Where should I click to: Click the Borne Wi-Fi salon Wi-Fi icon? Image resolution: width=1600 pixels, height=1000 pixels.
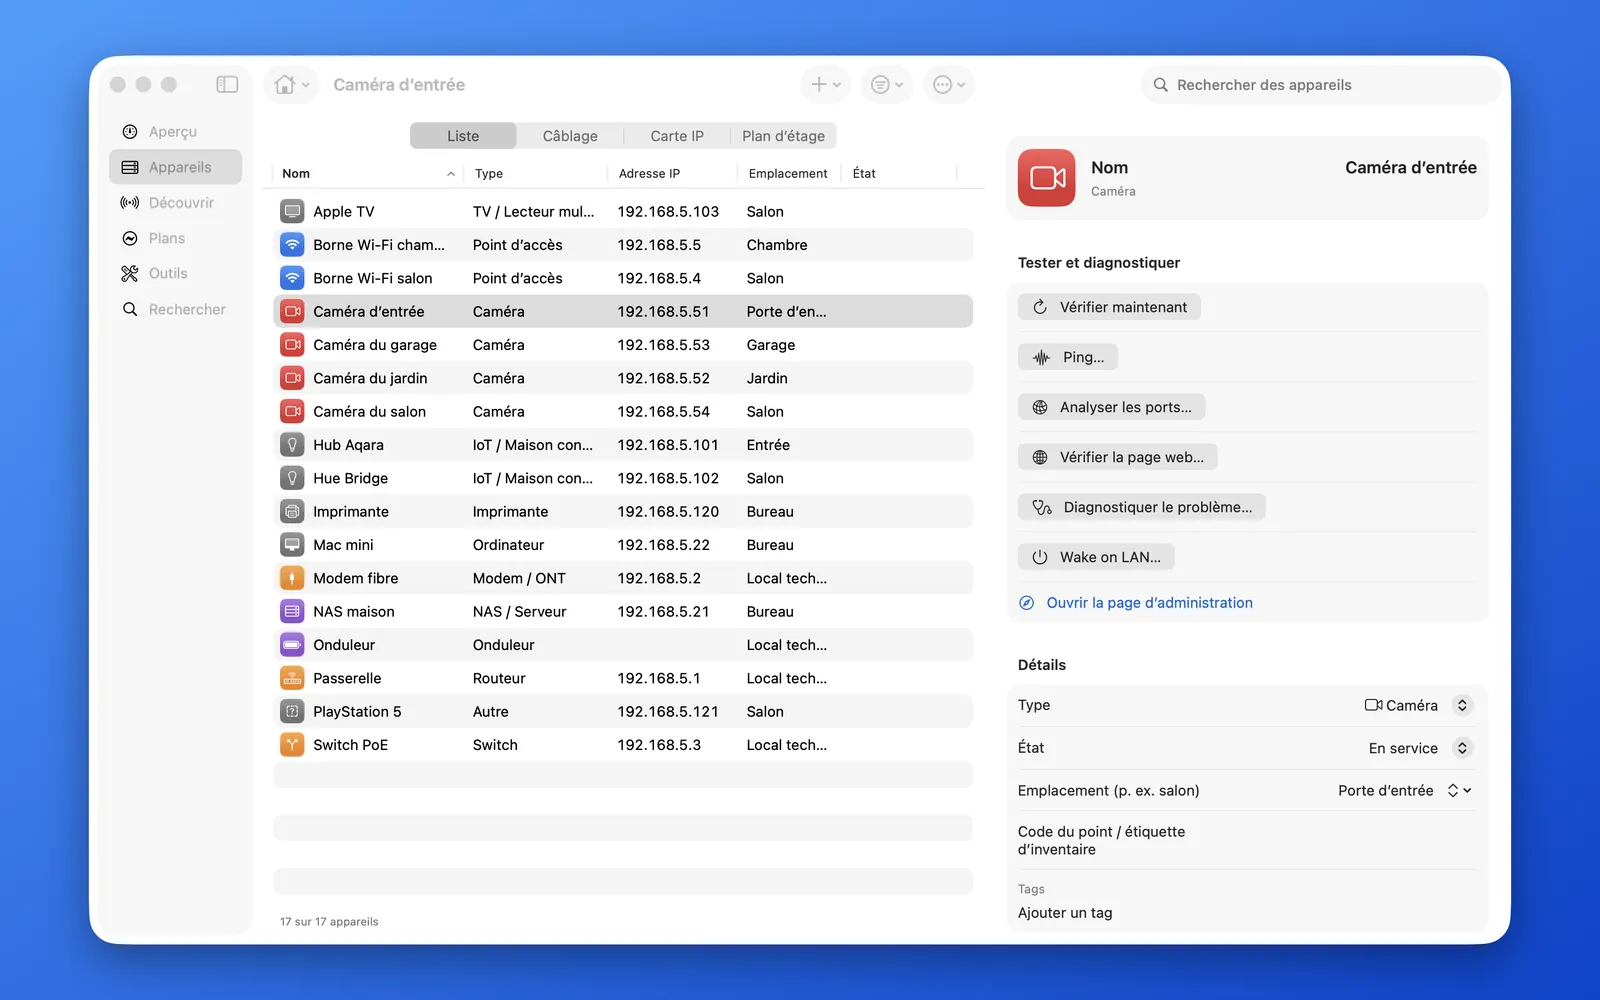click(x=292, y=278)
